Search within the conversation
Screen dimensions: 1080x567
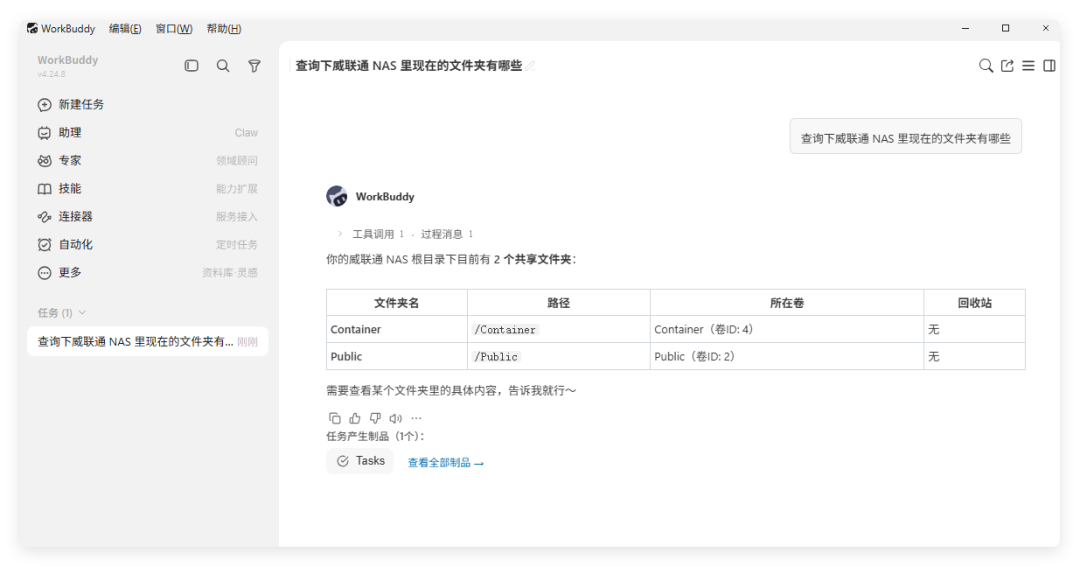[x=986, y=65]
